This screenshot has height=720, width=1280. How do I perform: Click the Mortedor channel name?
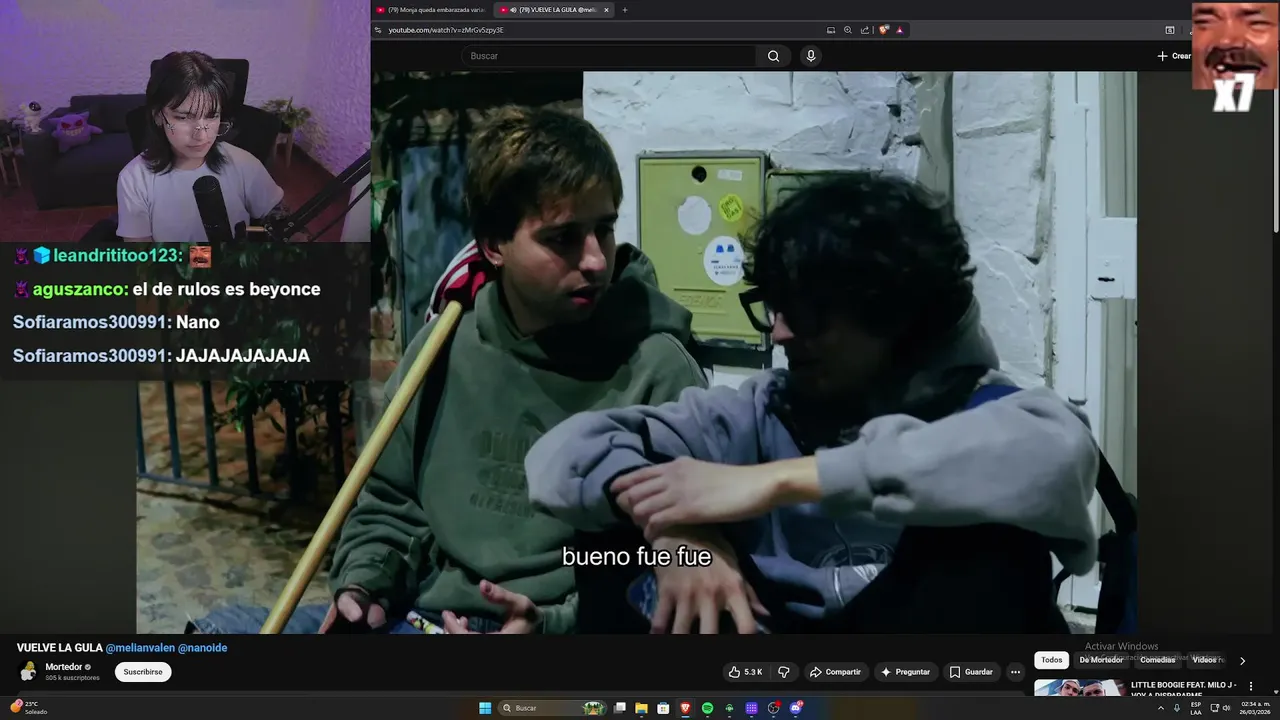tap(64, 667)
